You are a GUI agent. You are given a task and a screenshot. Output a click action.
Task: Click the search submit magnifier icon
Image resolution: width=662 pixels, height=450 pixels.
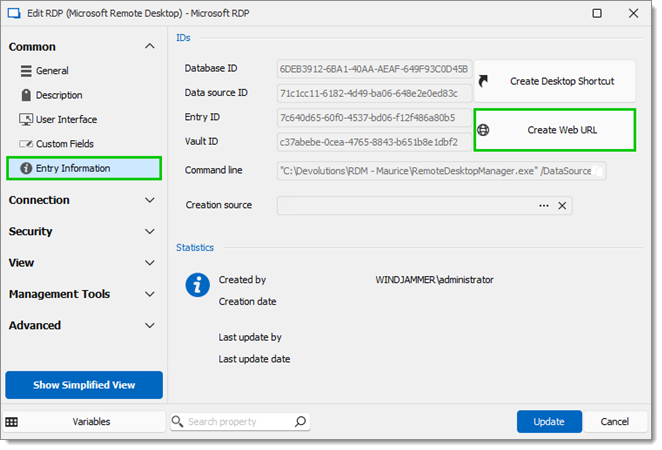(x=300, y=421)
